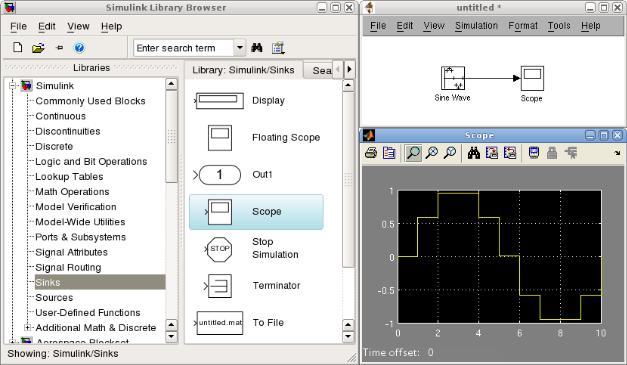Click the Display block icon
Viewport: 627px width, 365px height.
tap(219, 100)
